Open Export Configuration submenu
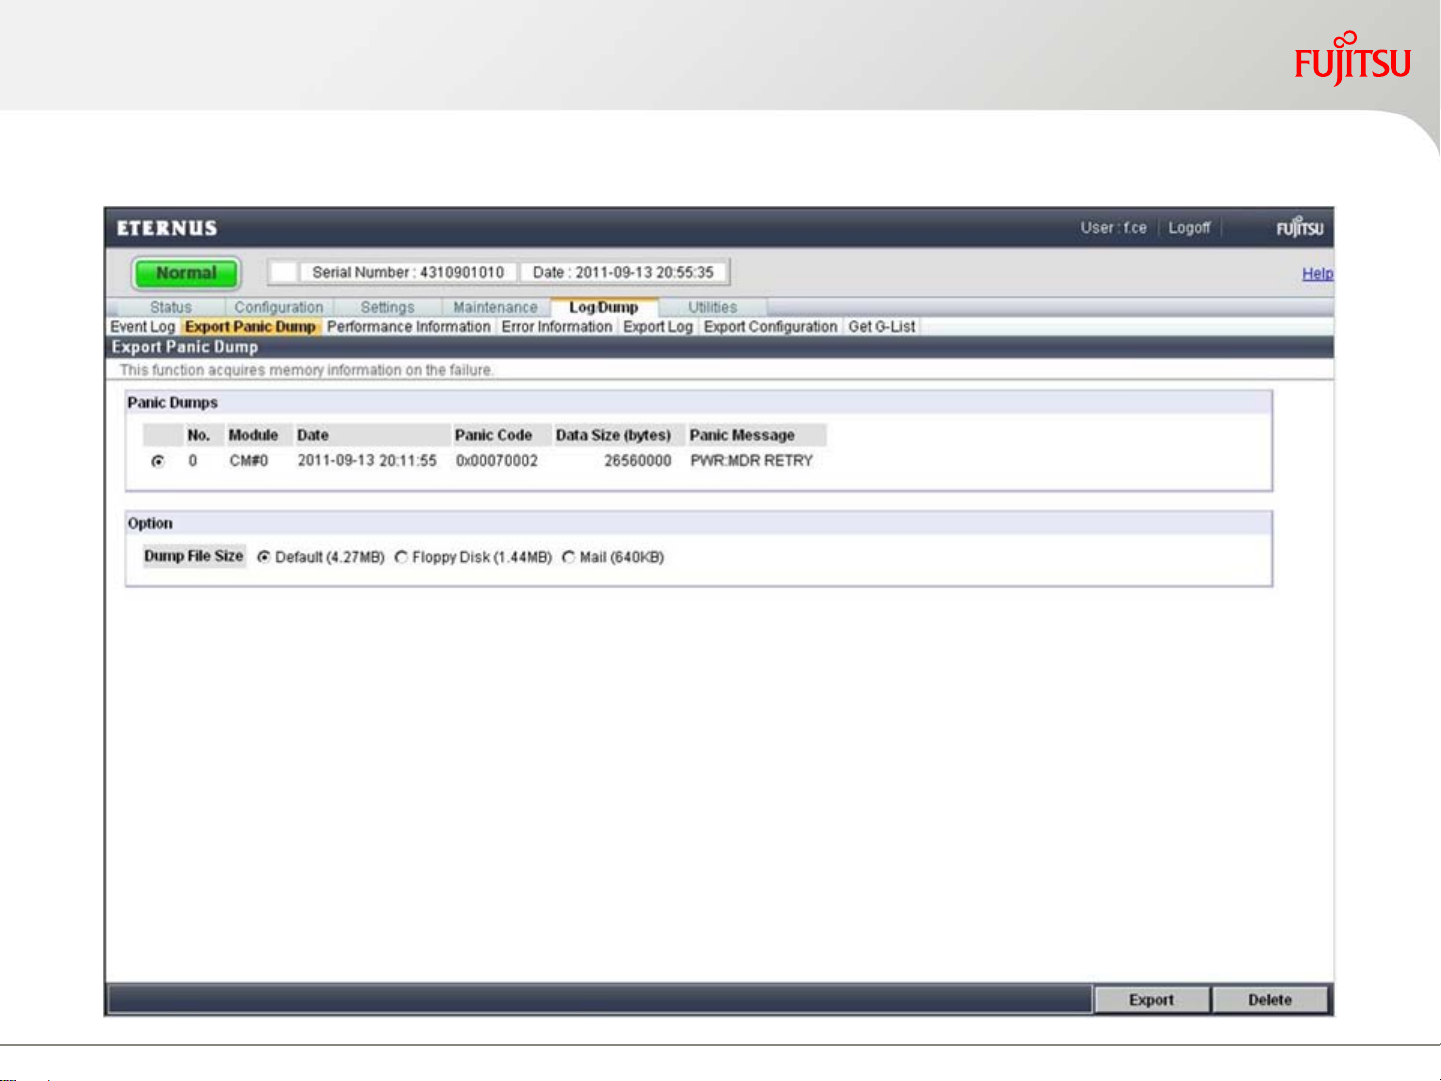The height and width of the screenshot is (1081, 1441). pos(770,327)
